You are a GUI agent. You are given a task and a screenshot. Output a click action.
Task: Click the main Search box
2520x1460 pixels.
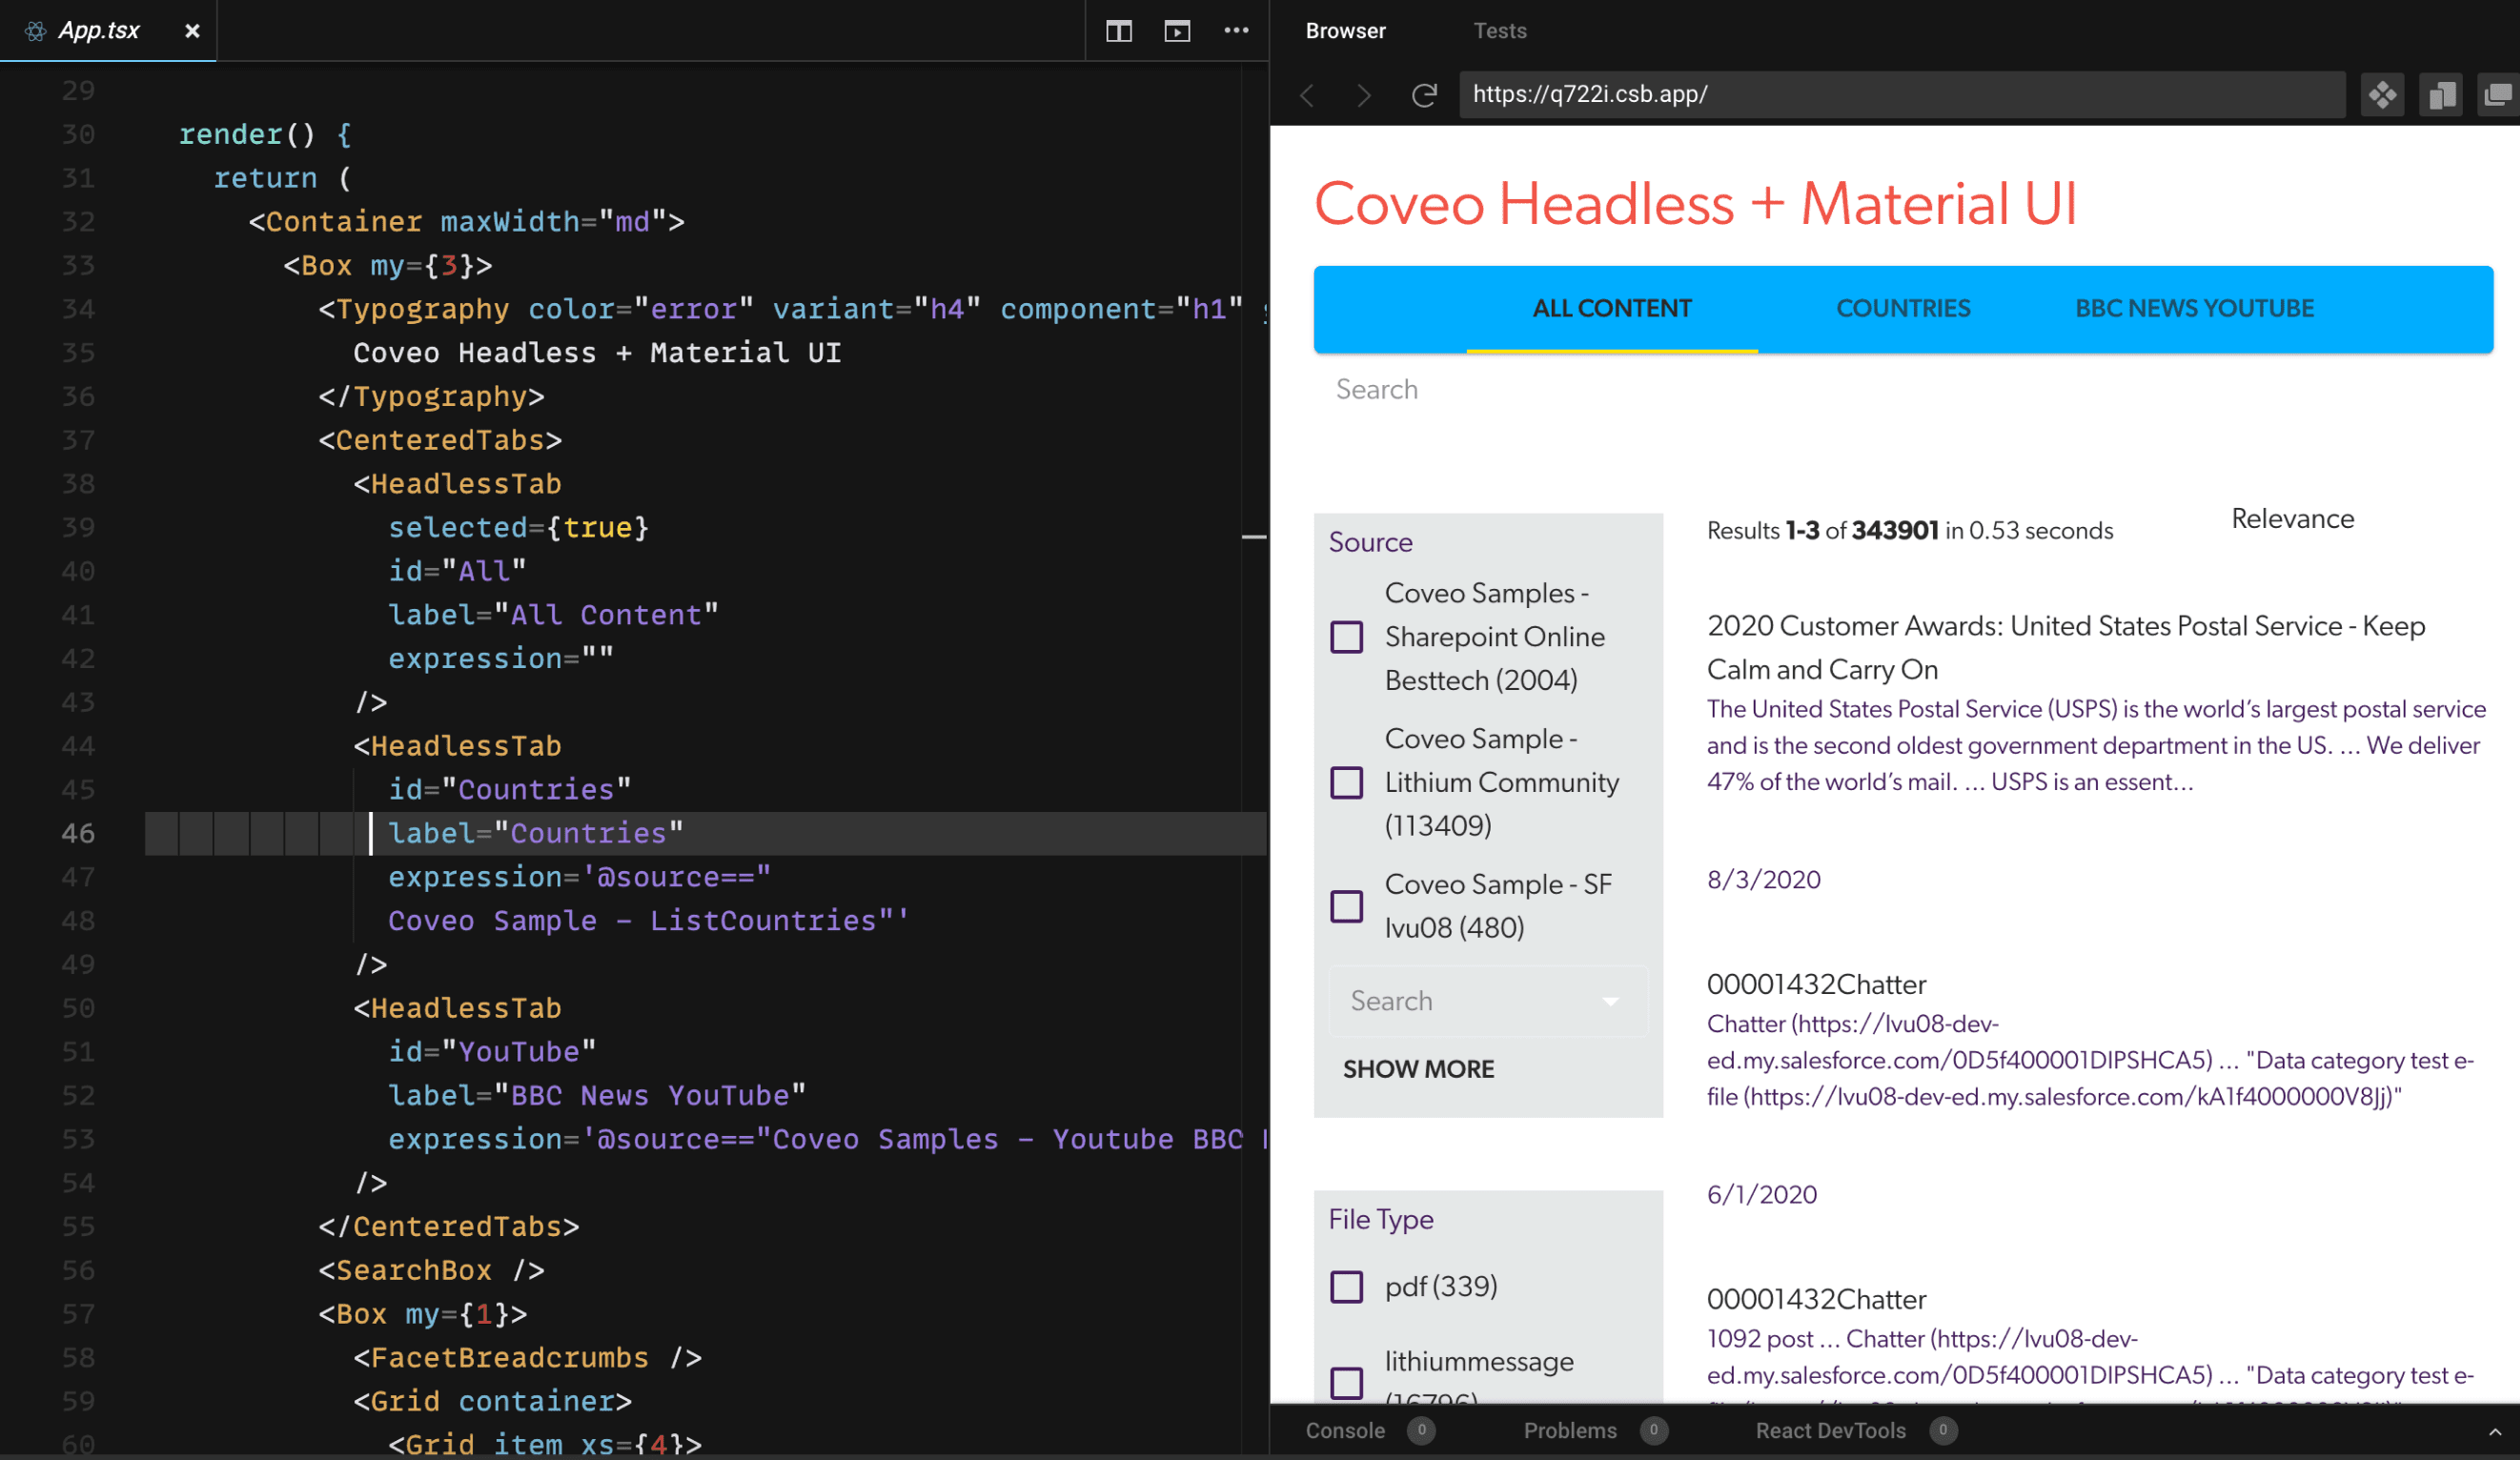click(1902, 389)
